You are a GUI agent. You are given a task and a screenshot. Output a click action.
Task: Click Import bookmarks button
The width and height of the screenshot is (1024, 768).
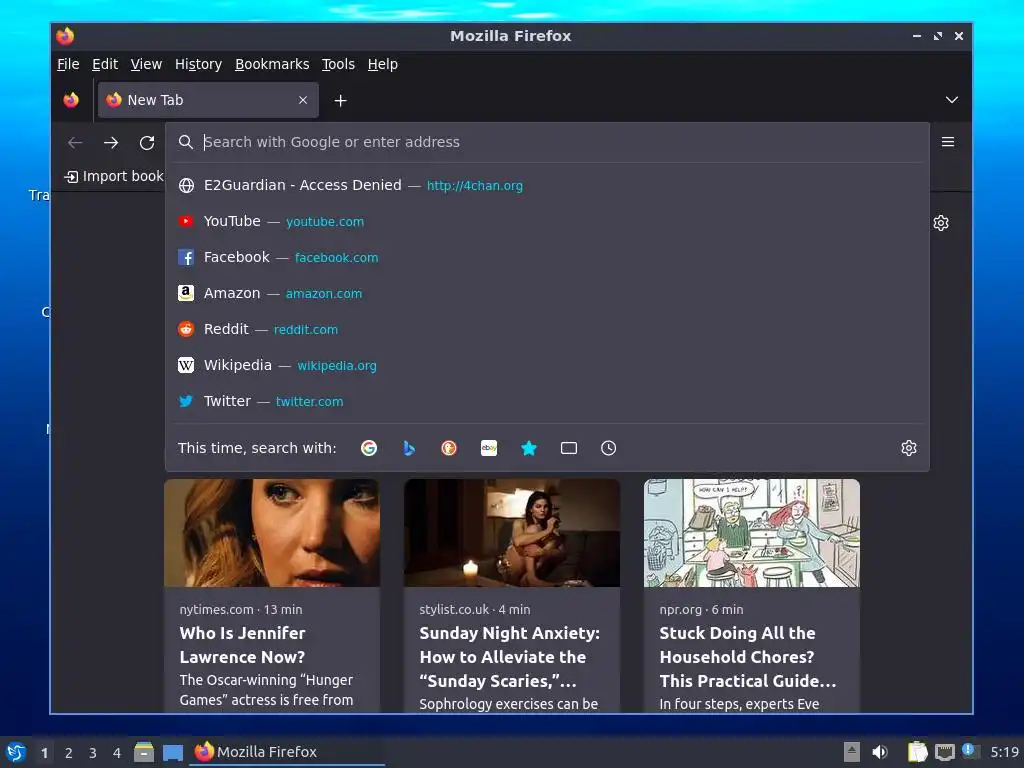(114, 176)
